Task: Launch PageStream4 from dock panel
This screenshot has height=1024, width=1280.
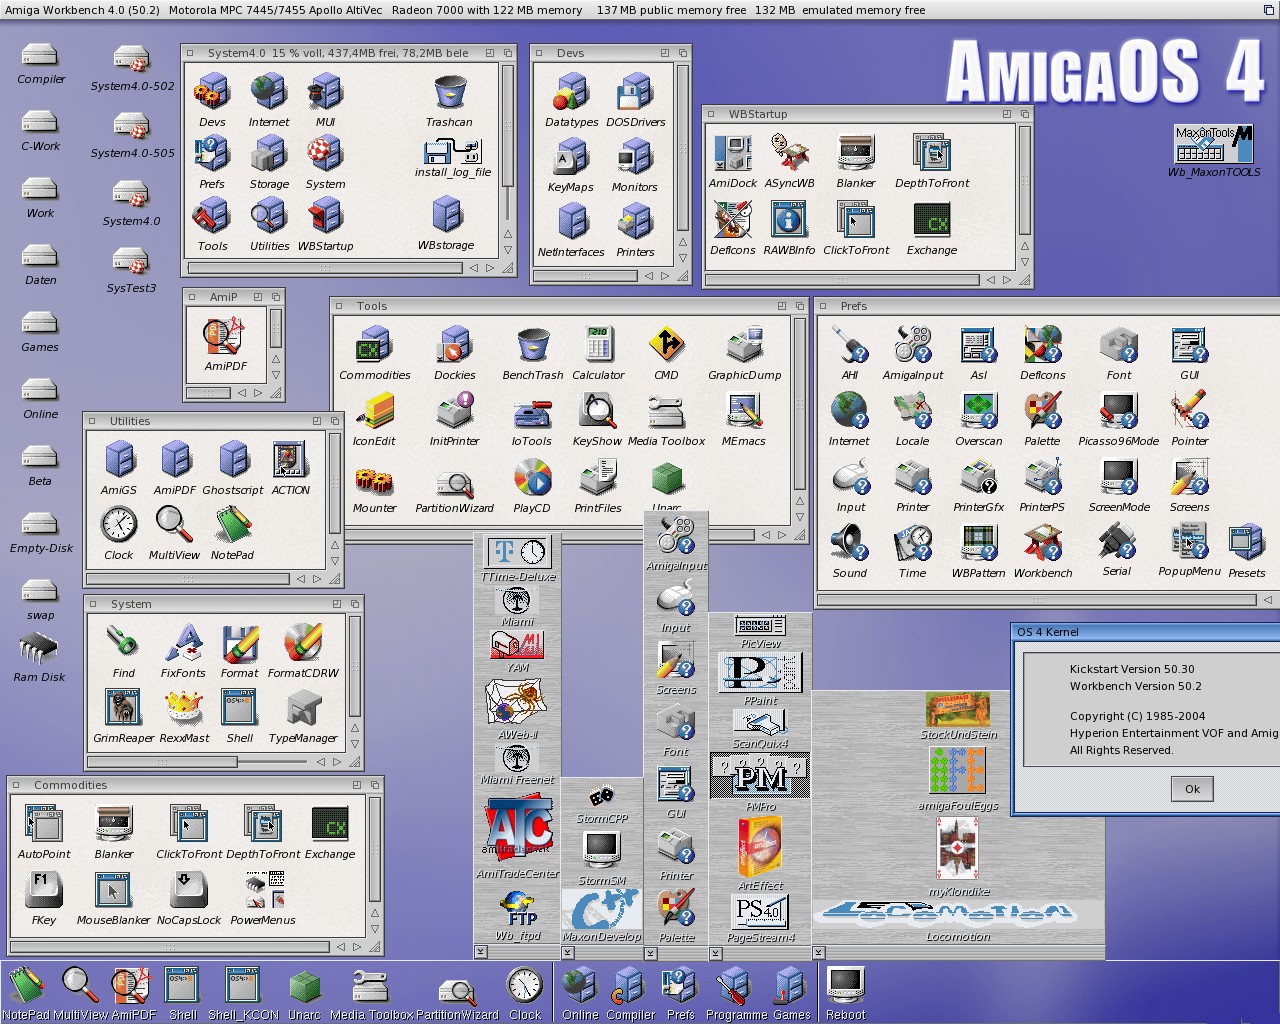Action: point(761,911)
